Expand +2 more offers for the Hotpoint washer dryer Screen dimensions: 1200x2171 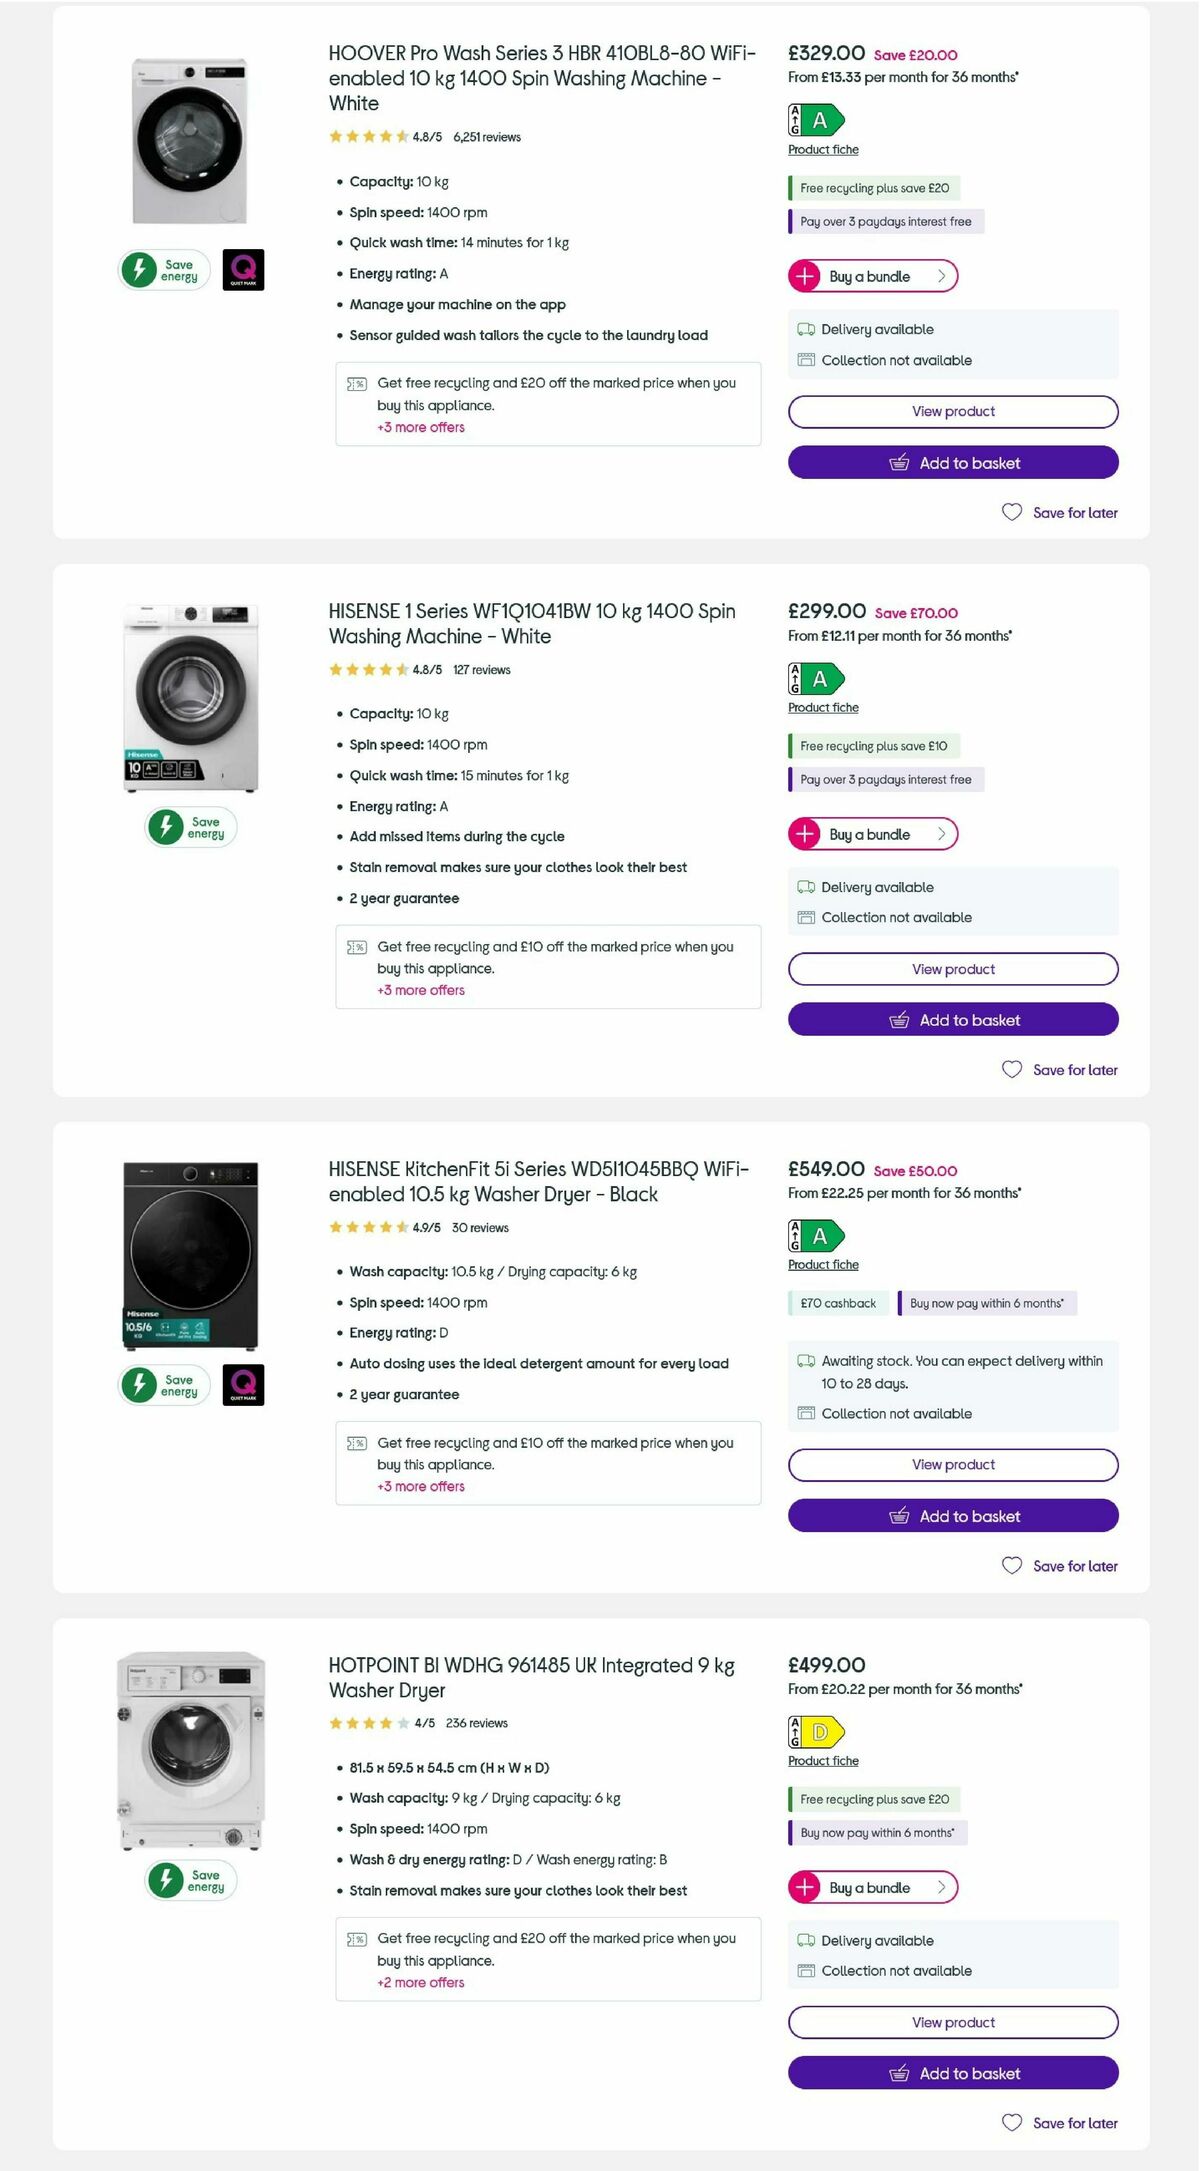(x=420, y=1982)
